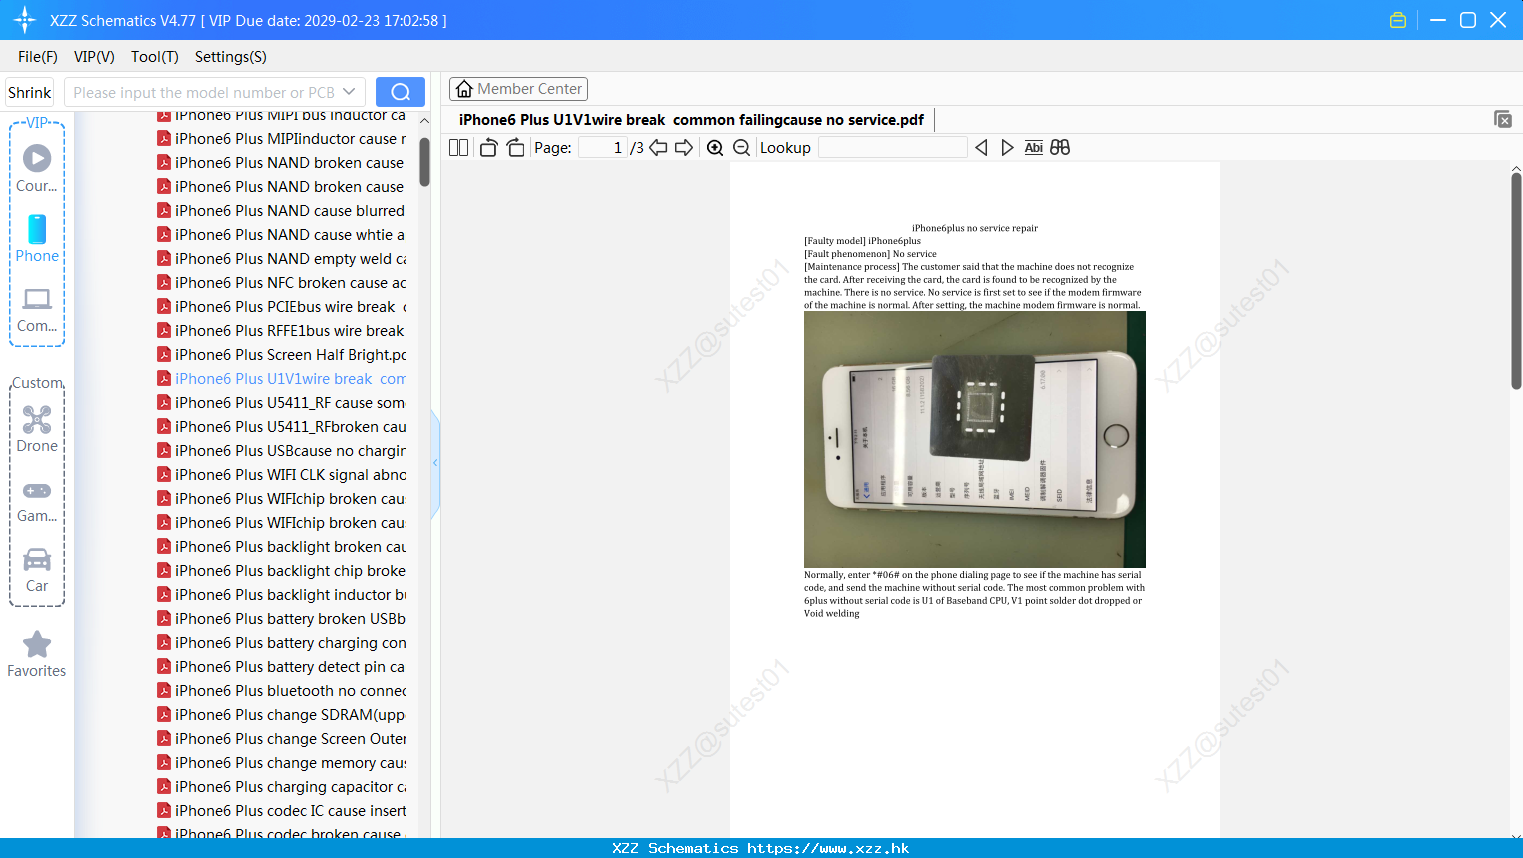This screenshot has height=858, width=1523.
Task: Click the magnifier search button
Action: click(x=400, y=92)
